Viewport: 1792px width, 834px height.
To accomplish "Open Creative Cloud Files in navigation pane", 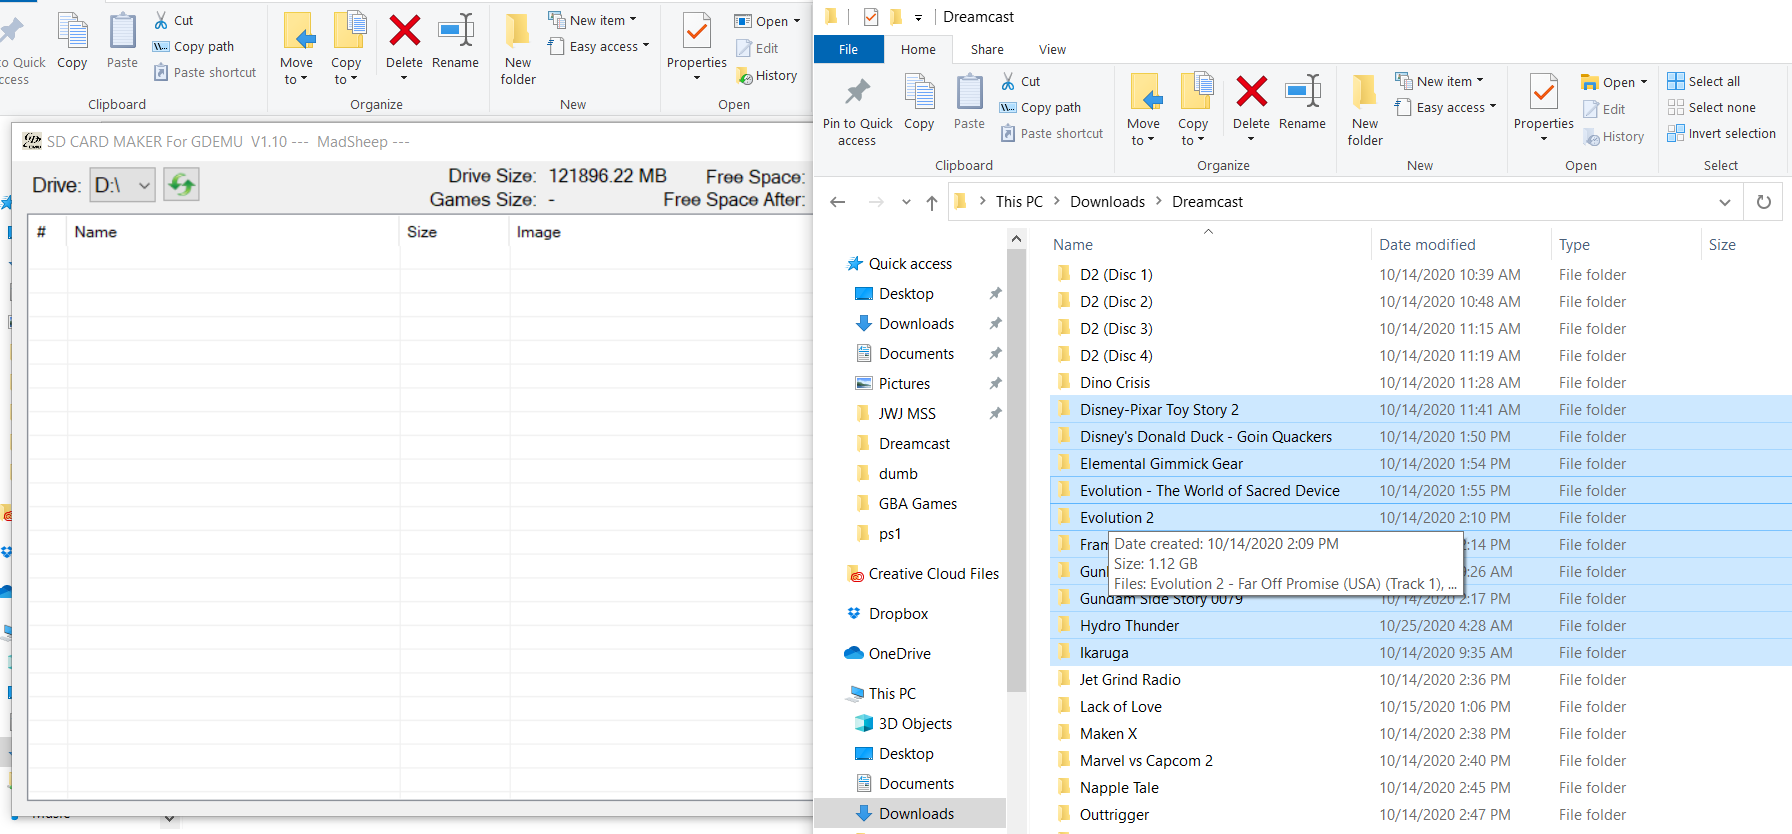I will point(933,573).
